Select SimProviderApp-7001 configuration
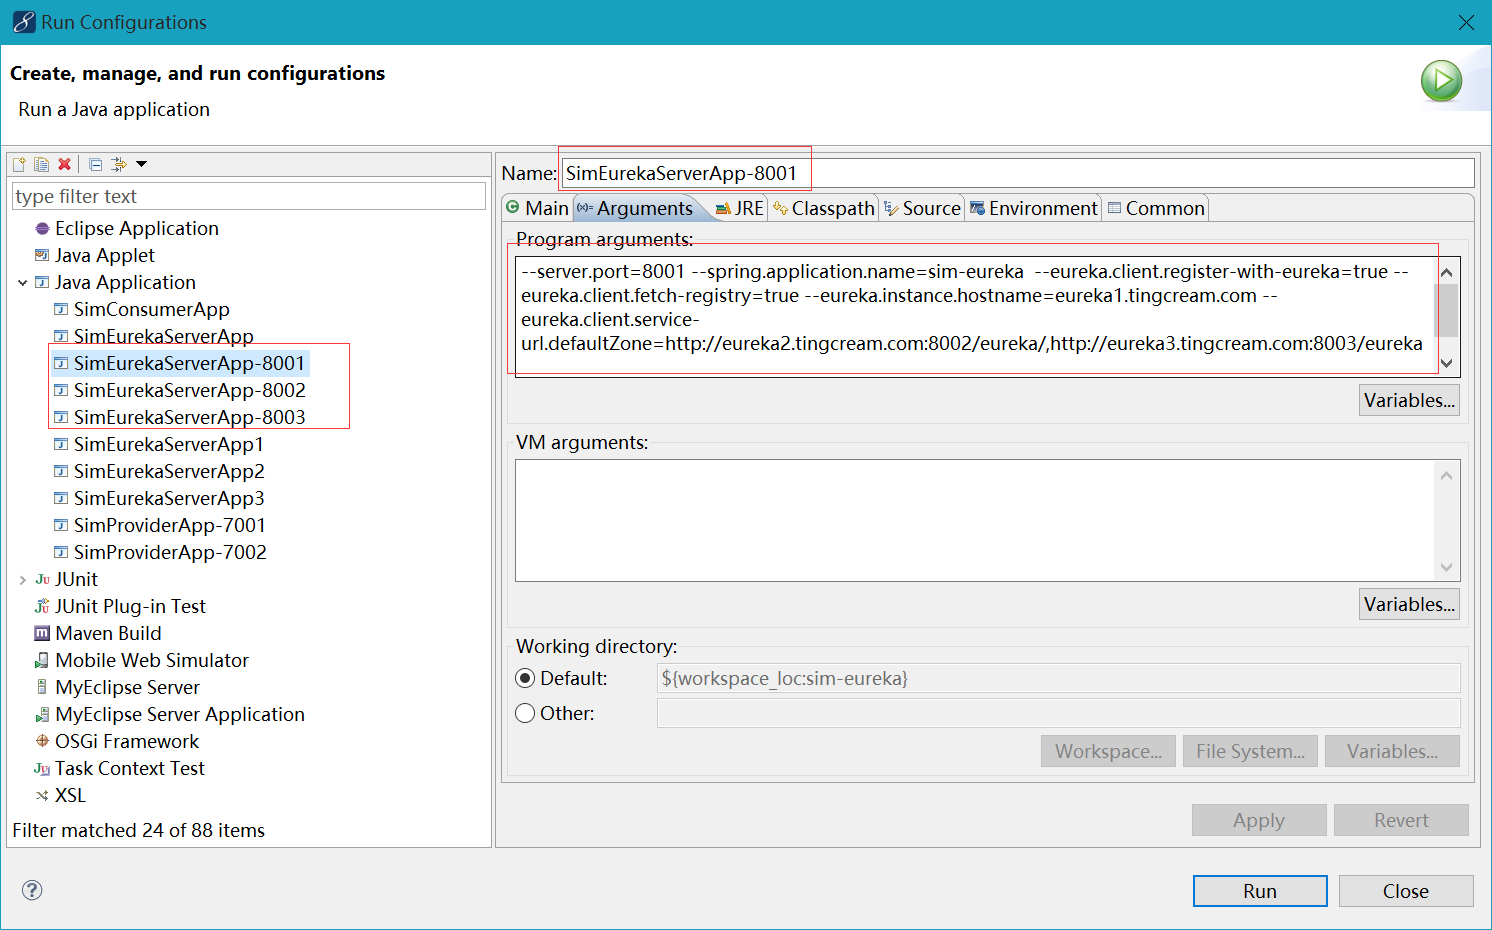The image size is (1492, 930). click(x=169, y=525)
